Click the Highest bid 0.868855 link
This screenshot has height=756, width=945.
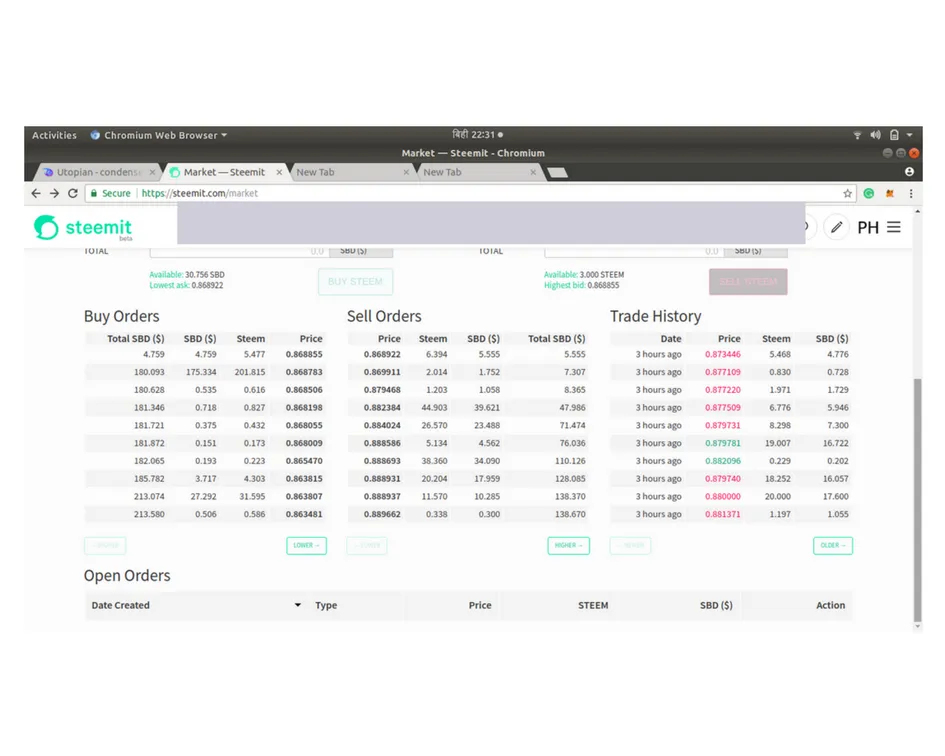(x=581, y=285)
